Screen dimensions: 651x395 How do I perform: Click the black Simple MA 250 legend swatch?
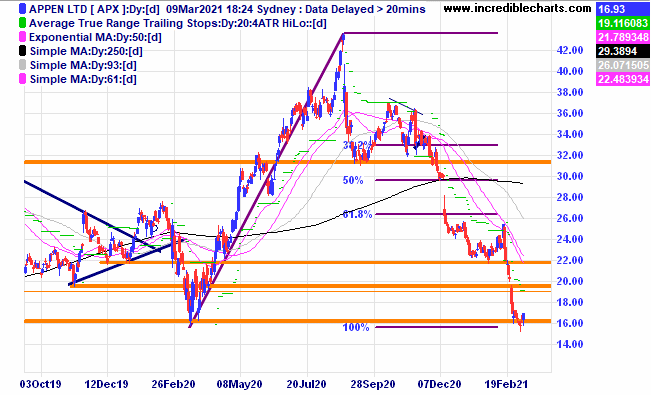(x=22, y=51)
